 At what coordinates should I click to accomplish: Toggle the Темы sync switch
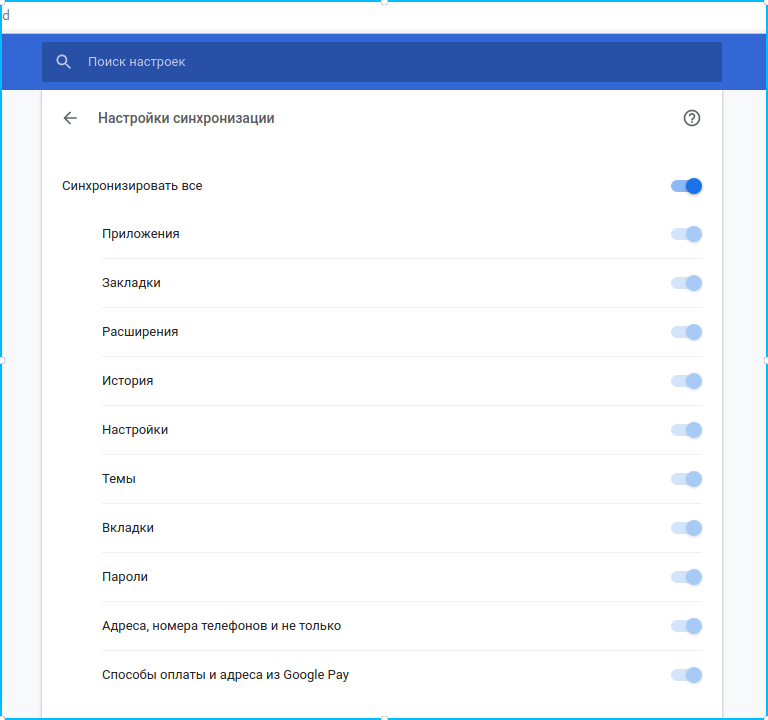[x=686, y=479]
